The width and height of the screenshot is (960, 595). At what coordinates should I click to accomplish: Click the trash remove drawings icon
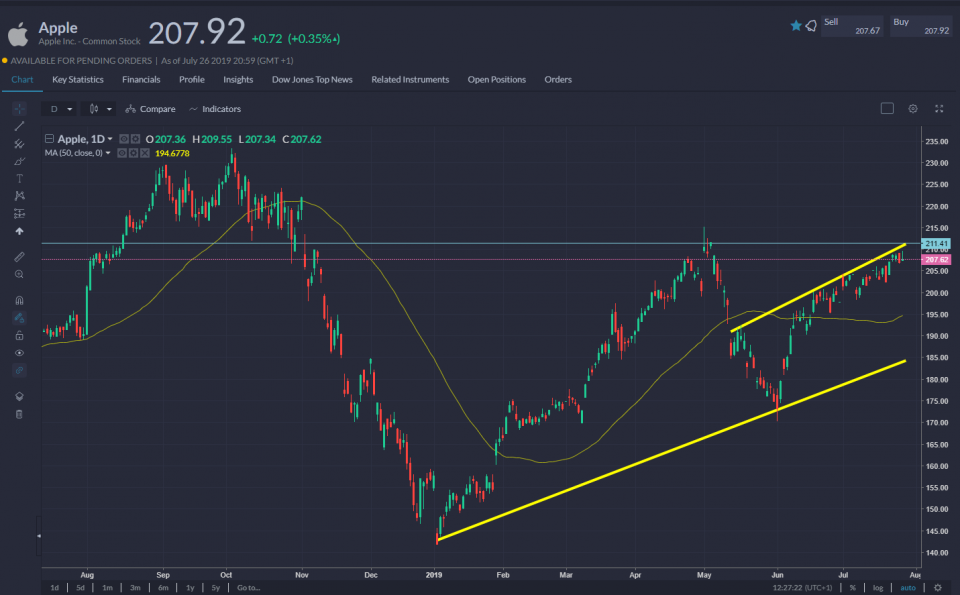[x=19, y=413]
